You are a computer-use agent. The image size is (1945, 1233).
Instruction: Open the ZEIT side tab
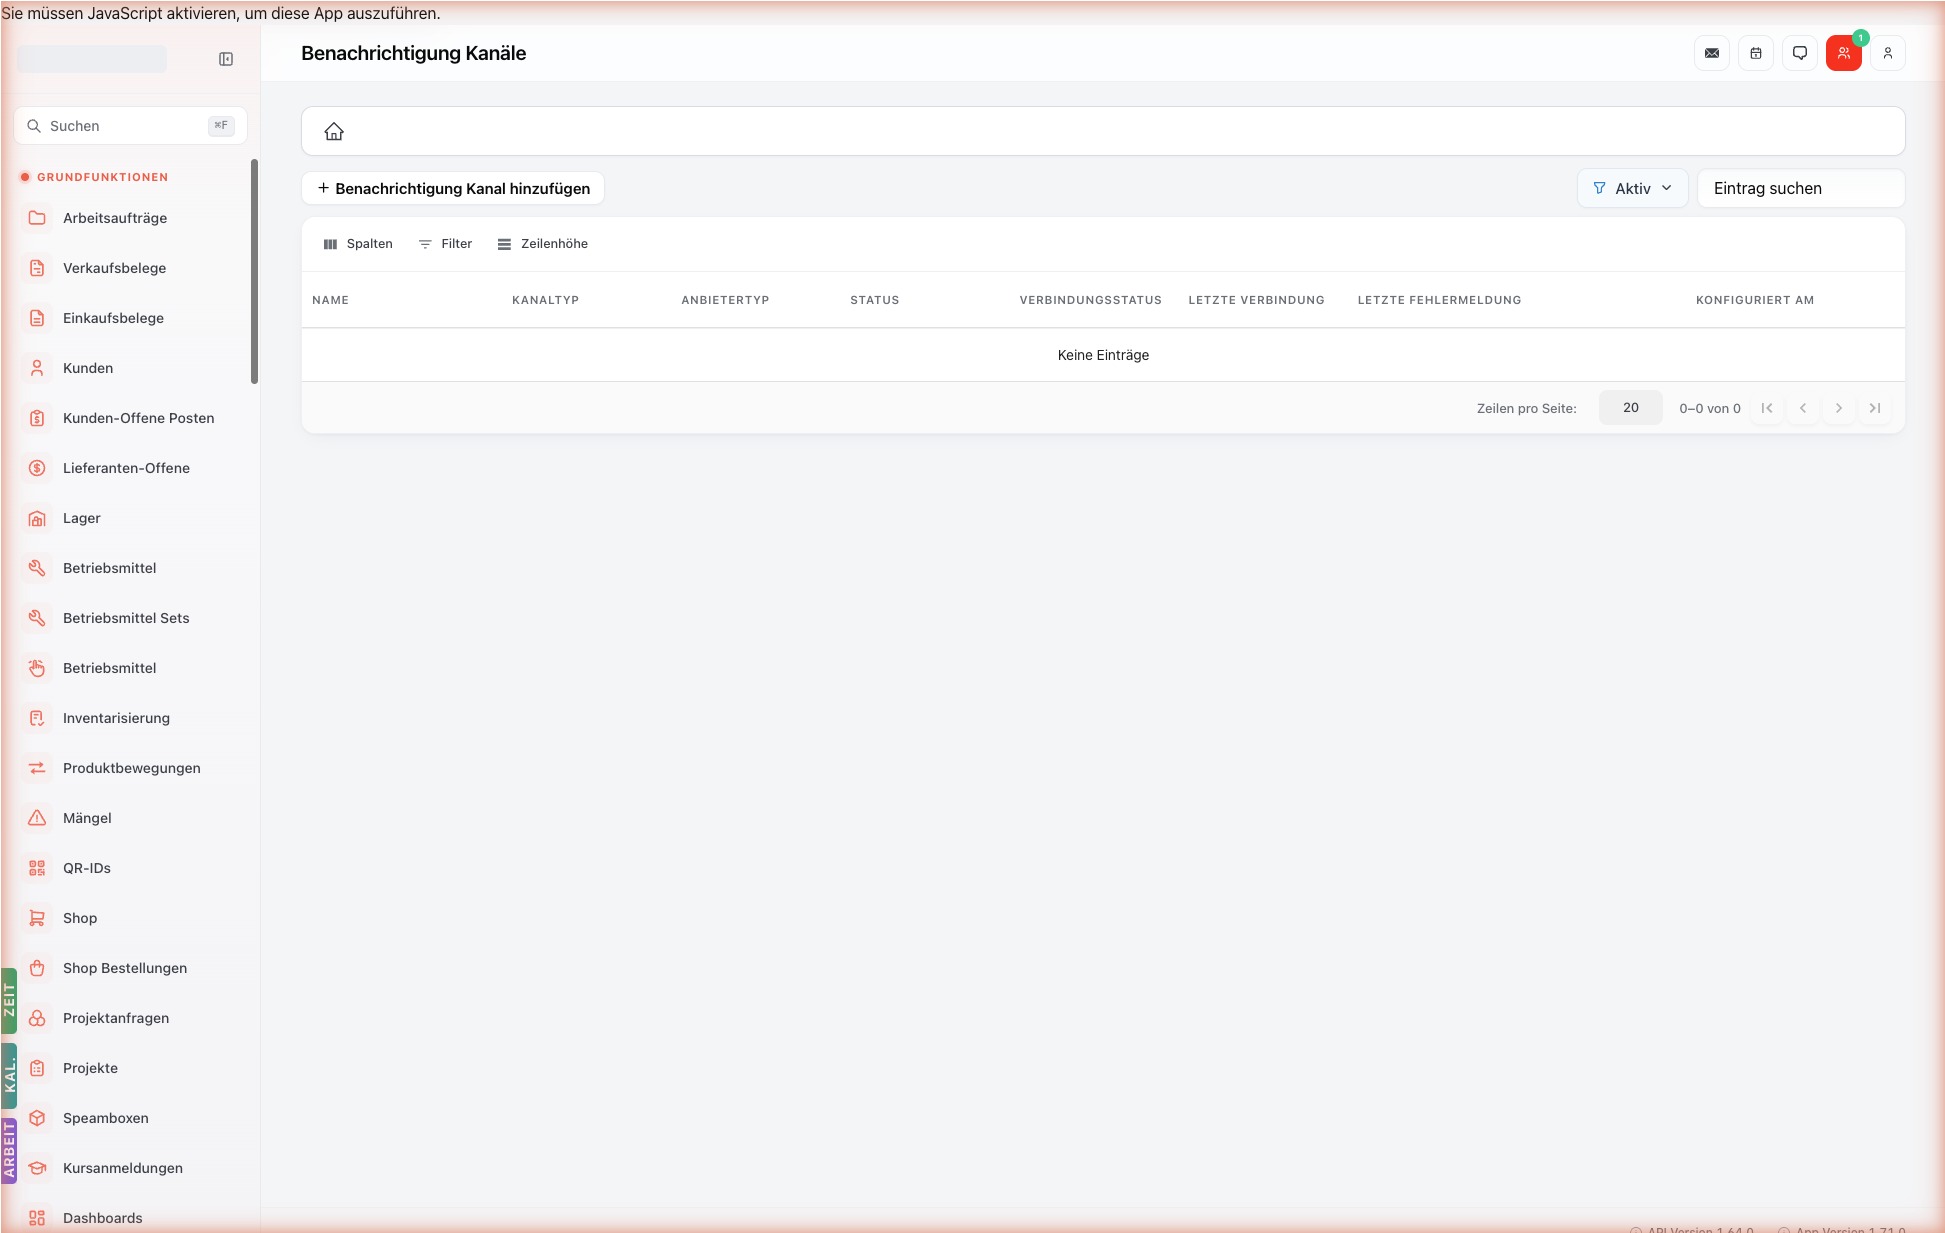[x=9, y=1000]
